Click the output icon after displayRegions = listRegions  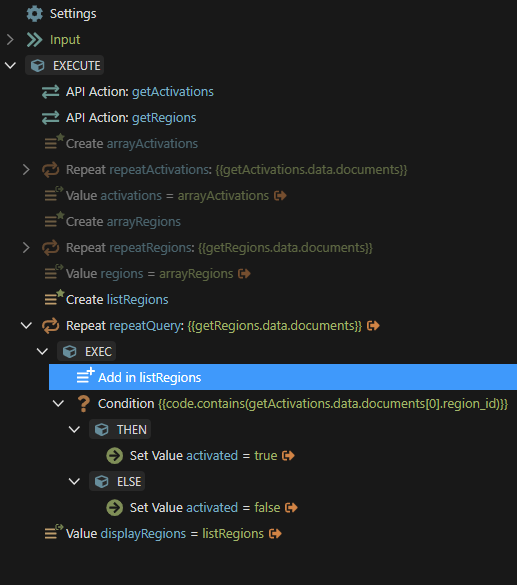[275, 534]
